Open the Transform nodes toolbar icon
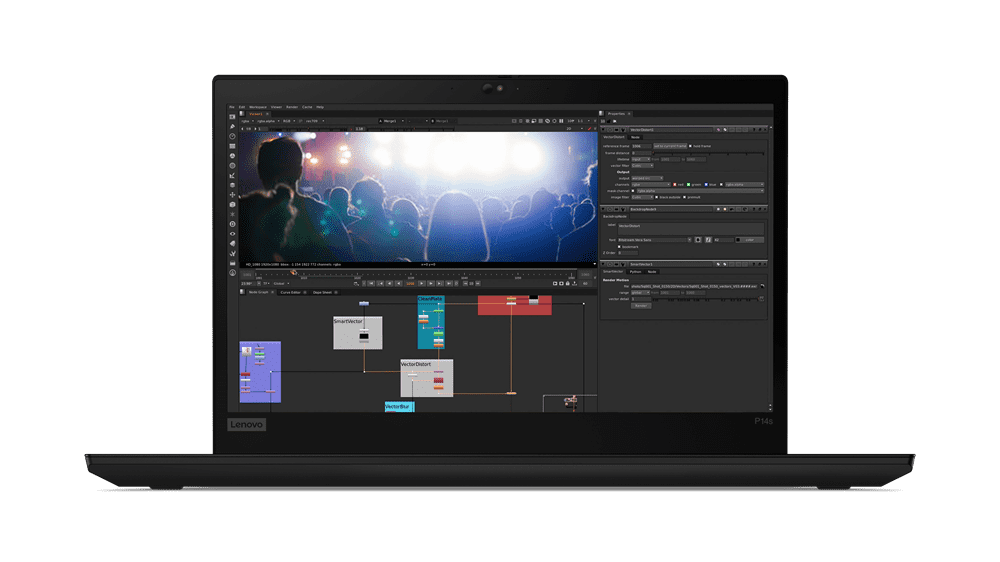This screenshot has width=1000, height=562. click(x=232, y=195)
